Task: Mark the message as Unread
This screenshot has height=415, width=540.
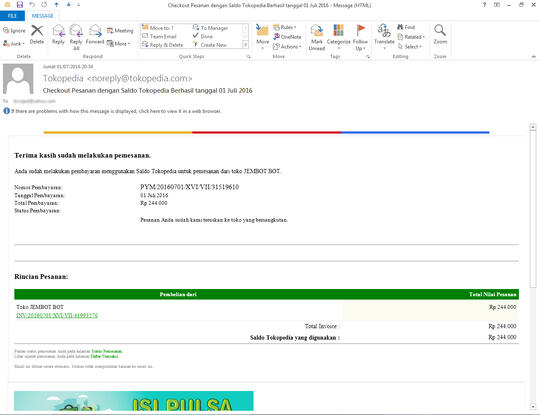Action: 317,38
